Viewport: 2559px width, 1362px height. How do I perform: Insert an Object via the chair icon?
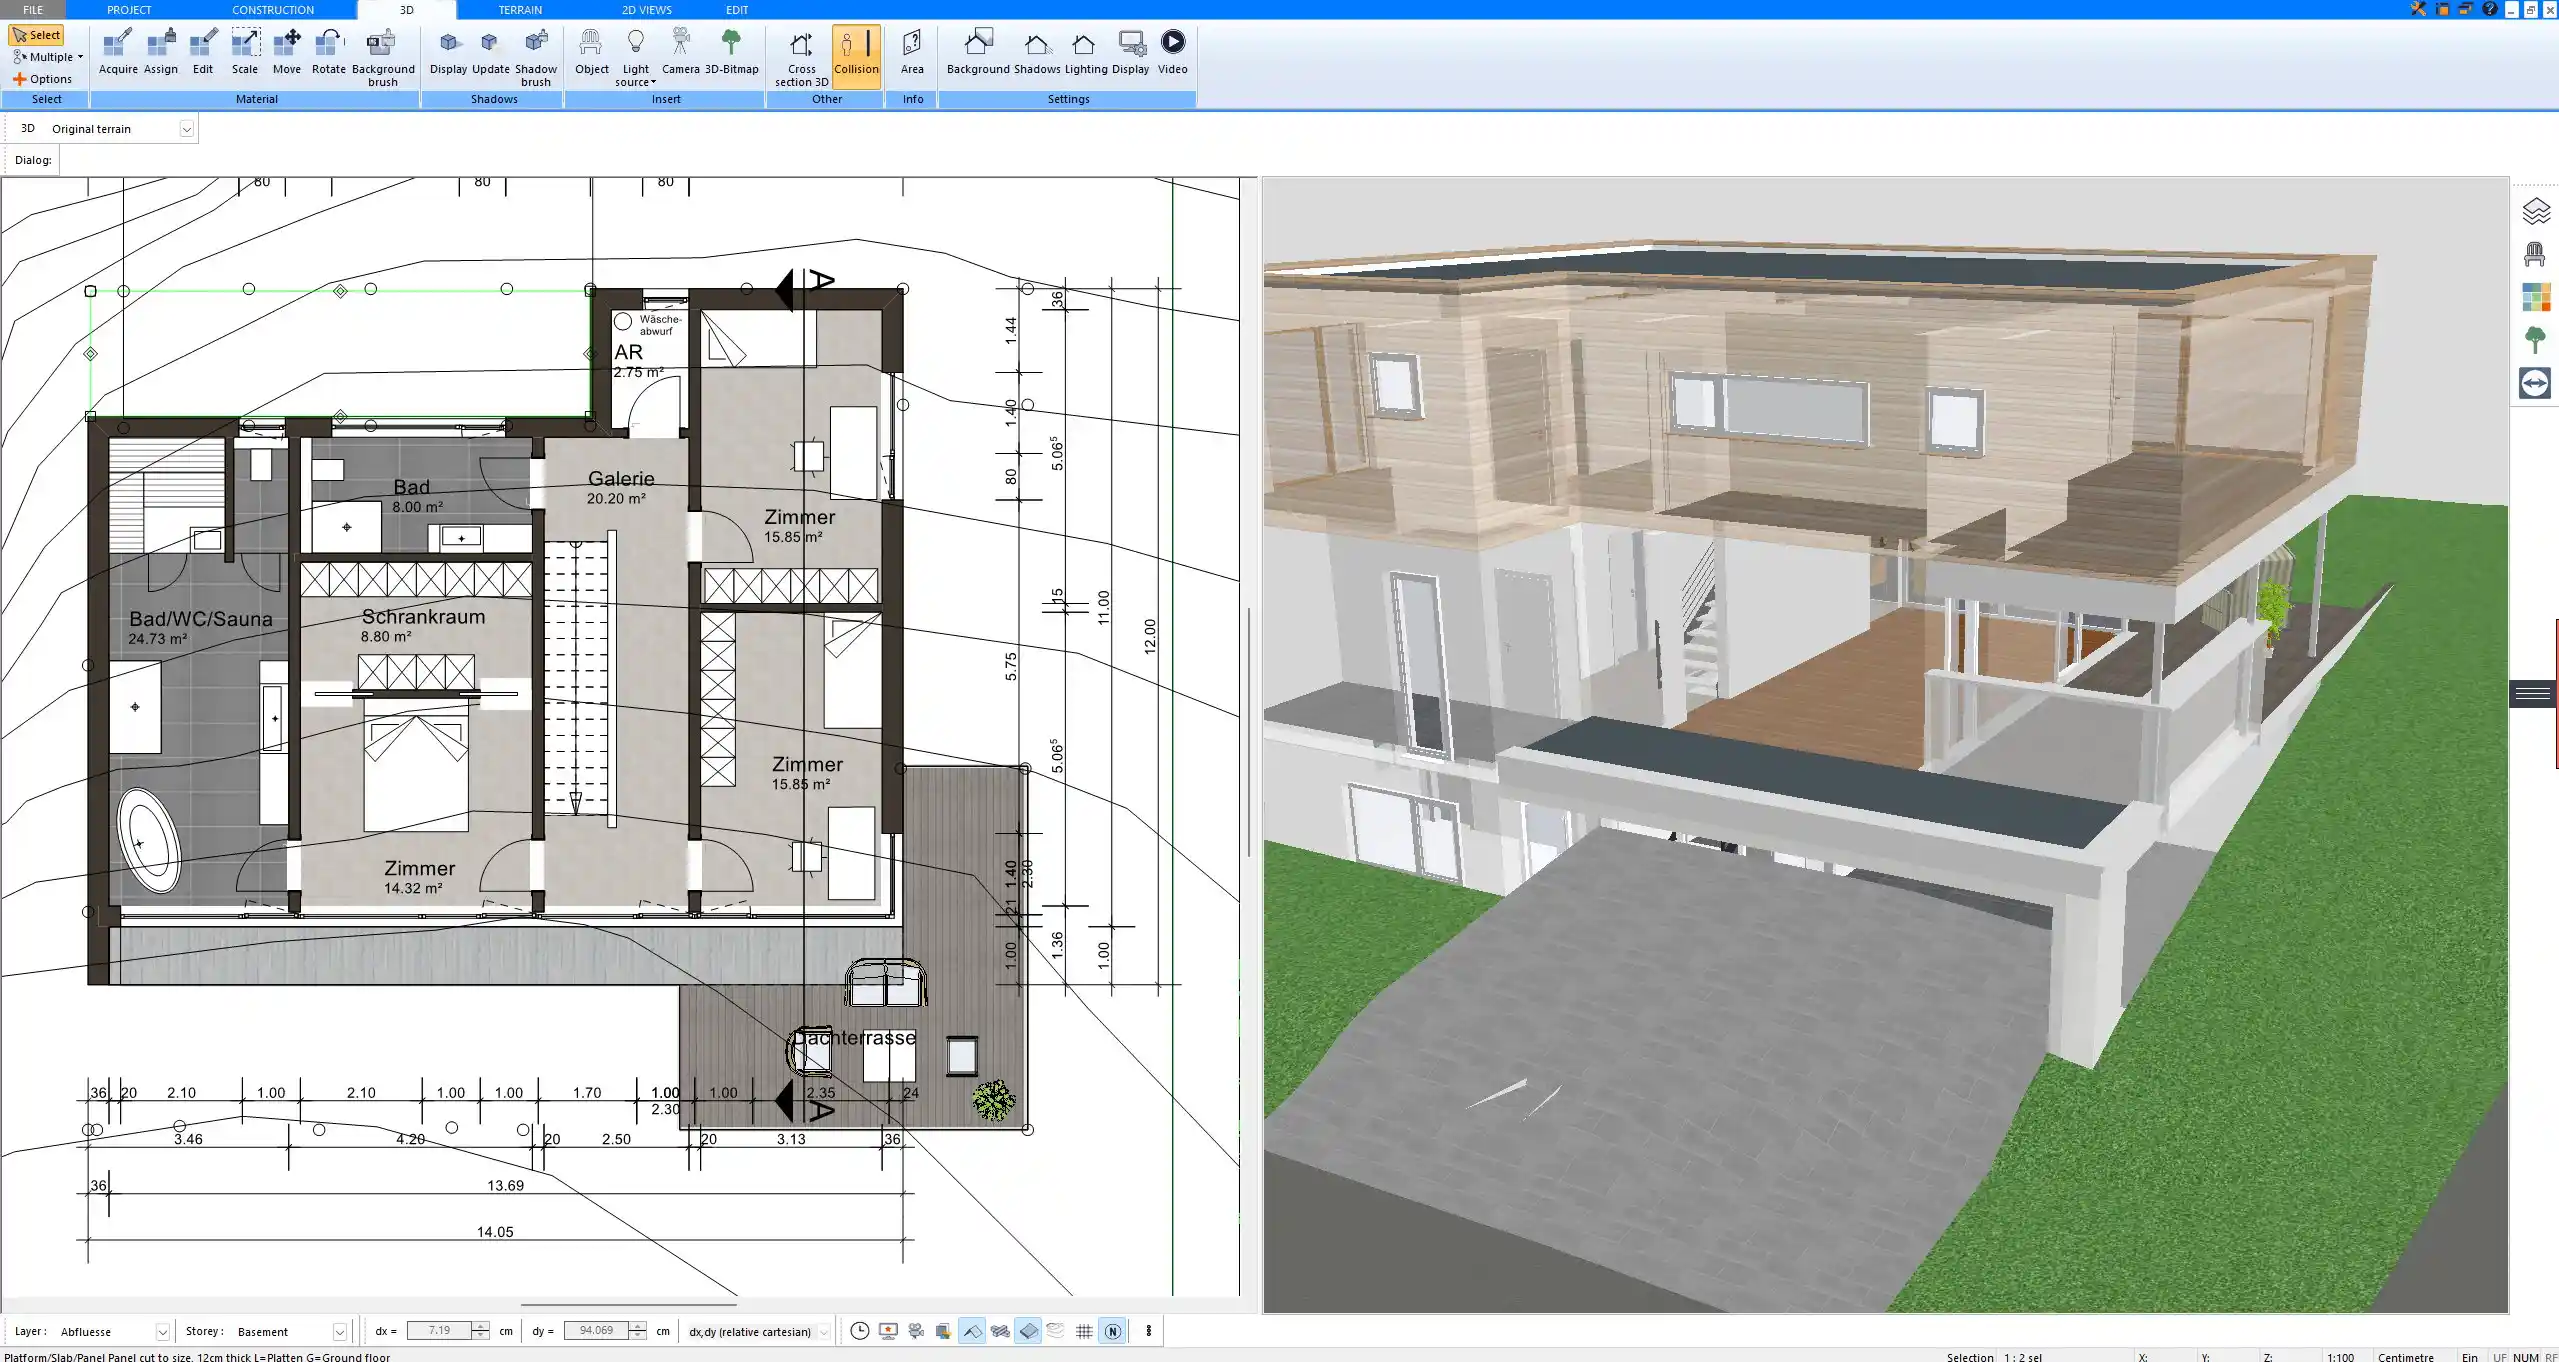(591, 52)
